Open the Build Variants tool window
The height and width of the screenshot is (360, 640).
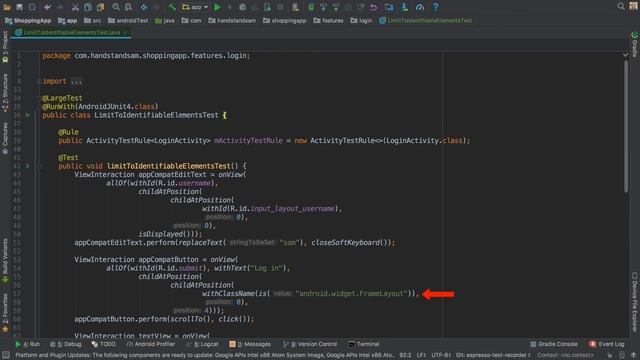(x=5, y=260)
